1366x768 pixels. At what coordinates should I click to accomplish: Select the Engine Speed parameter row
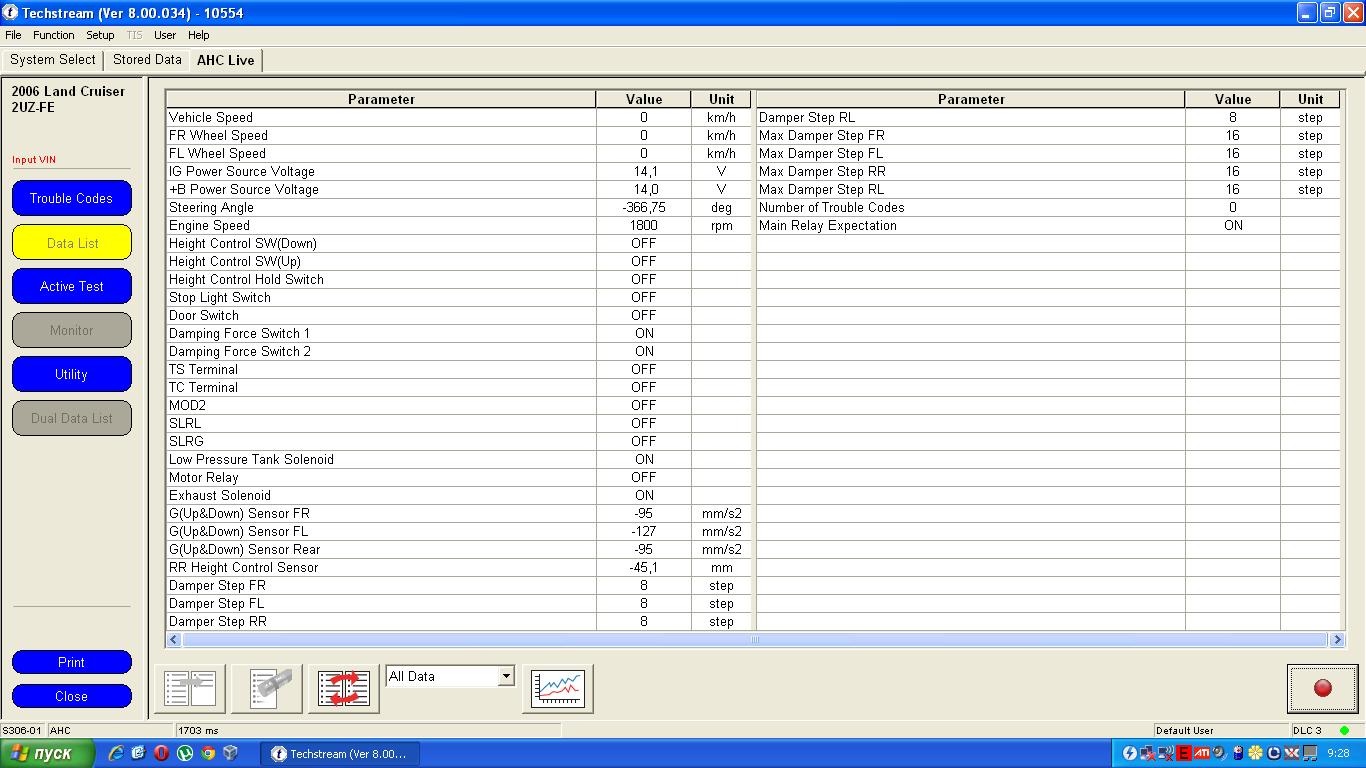pyautogui.click(x=380, y=225)
